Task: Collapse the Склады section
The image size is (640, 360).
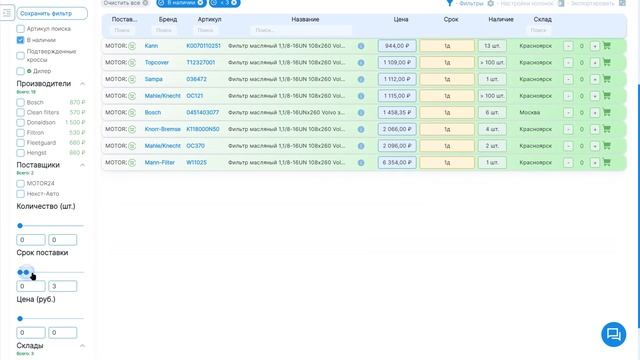Action: (82, 346)
